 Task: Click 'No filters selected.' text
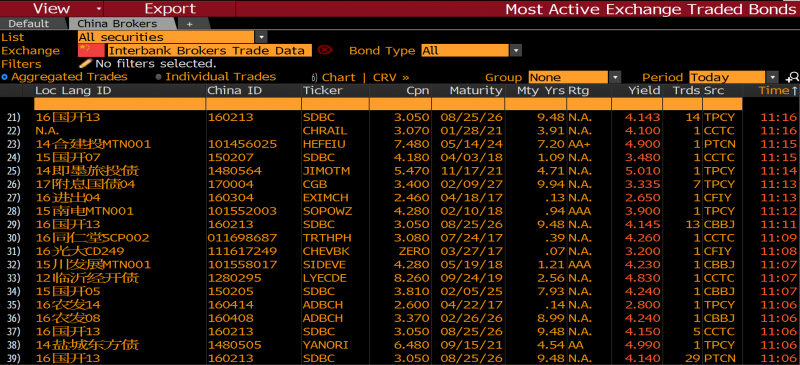[156, 64]
